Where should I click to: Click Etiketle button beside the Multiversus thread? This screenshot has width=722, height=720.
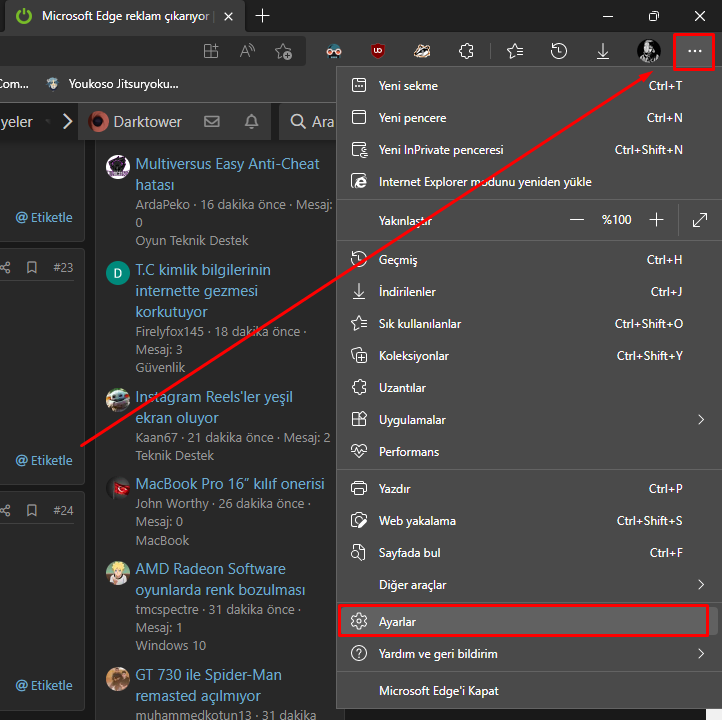point(44,217)
